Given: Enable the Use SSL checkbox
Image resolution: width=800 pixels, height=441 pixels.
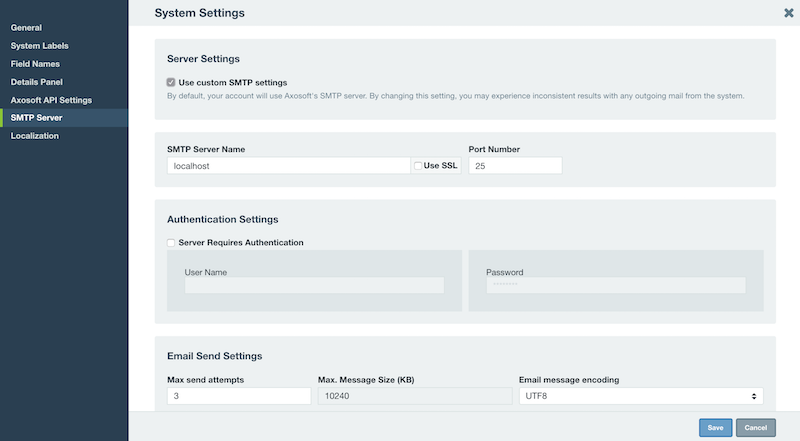Looking at the screenshot, I should (x=418, y=165).
